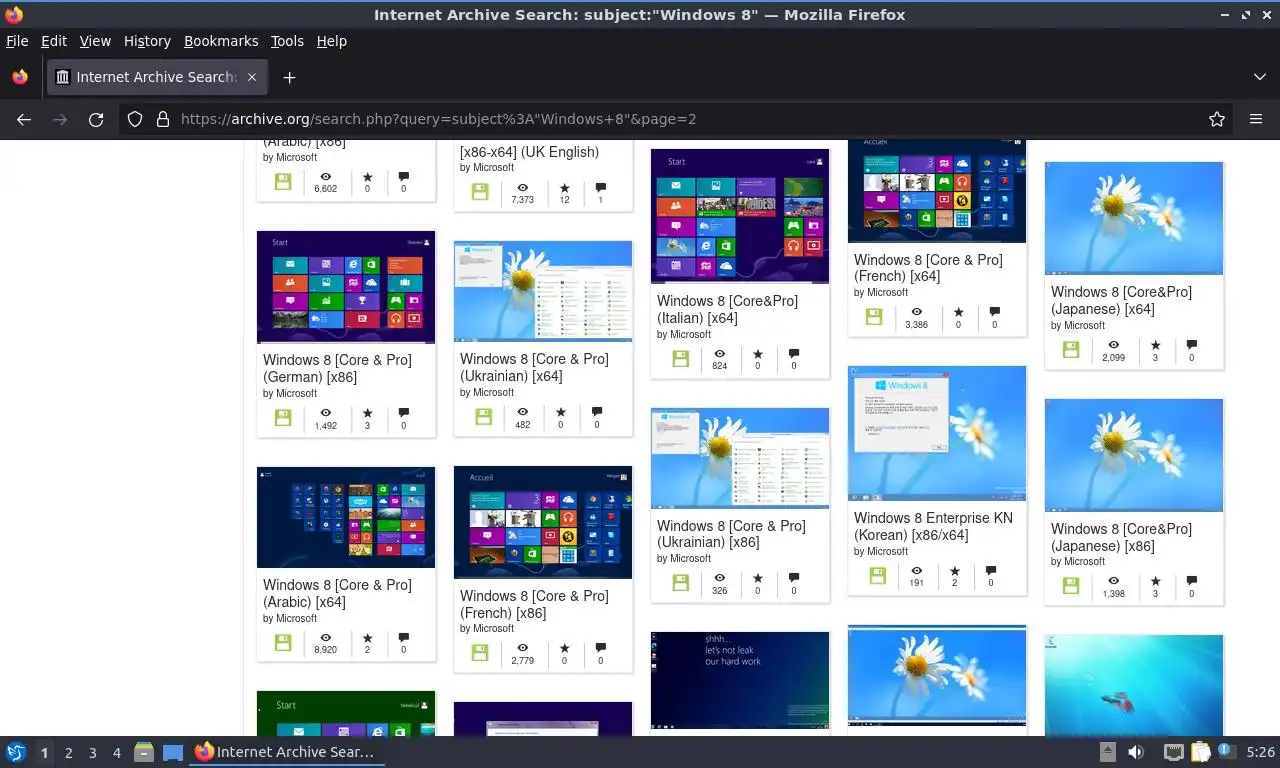Open the History menu
Screen dimensions: 1280x768
pyautogui.click(x=147, y=41)
